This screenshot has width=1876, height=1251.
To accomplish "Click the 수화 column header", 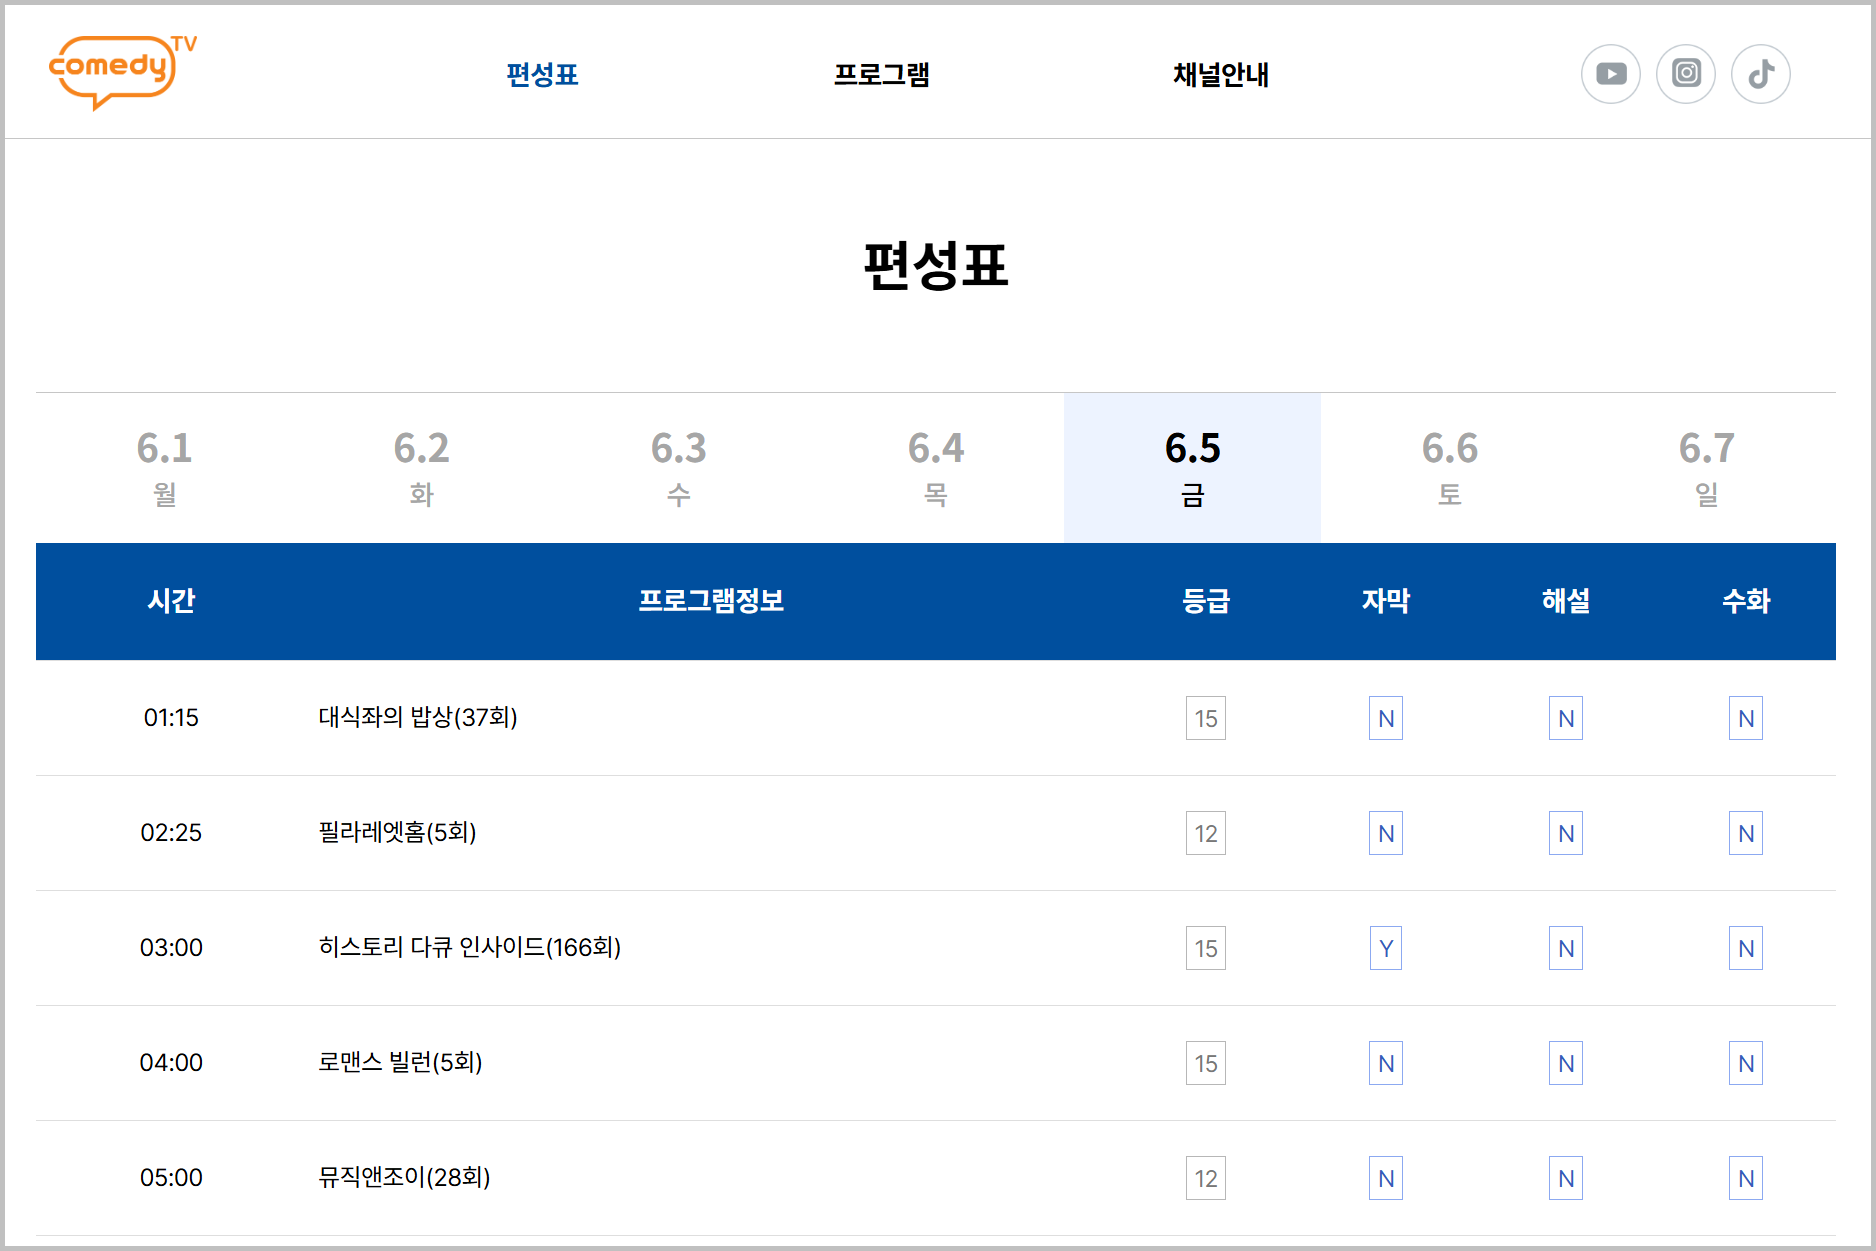I will [x=1746, y=601].
